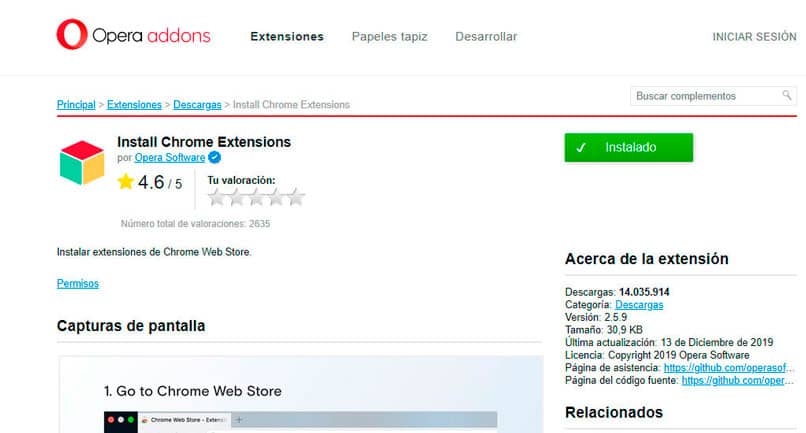Viewport: 806px width, 433px height.
Task: Rate the extension four stars
Action: [x=276, y=197]
